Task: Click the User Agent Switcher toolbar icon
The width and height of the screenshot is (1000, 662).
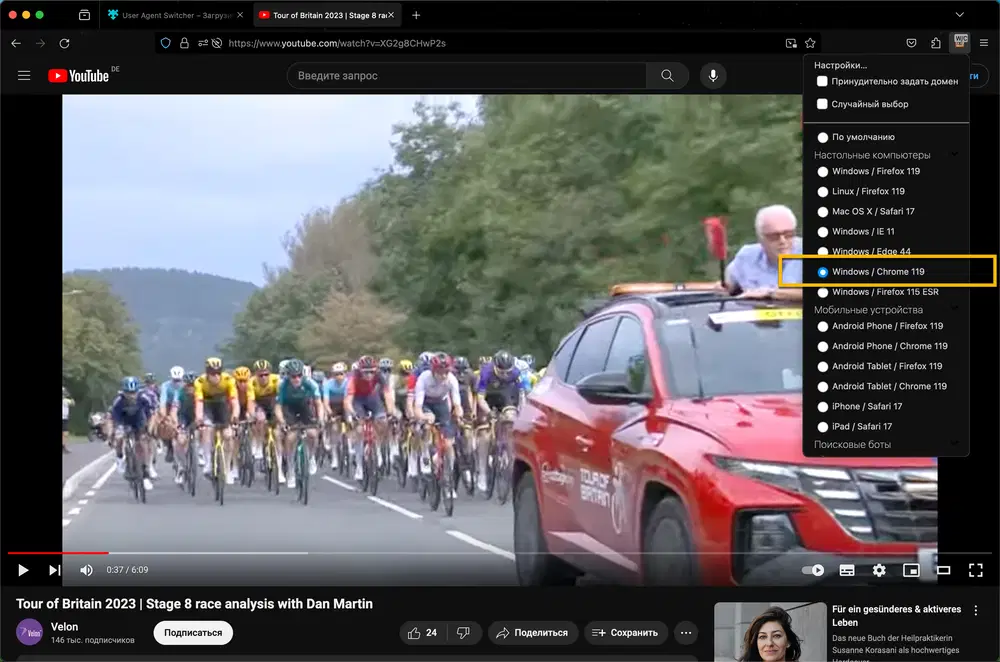Action: point(960,43)
